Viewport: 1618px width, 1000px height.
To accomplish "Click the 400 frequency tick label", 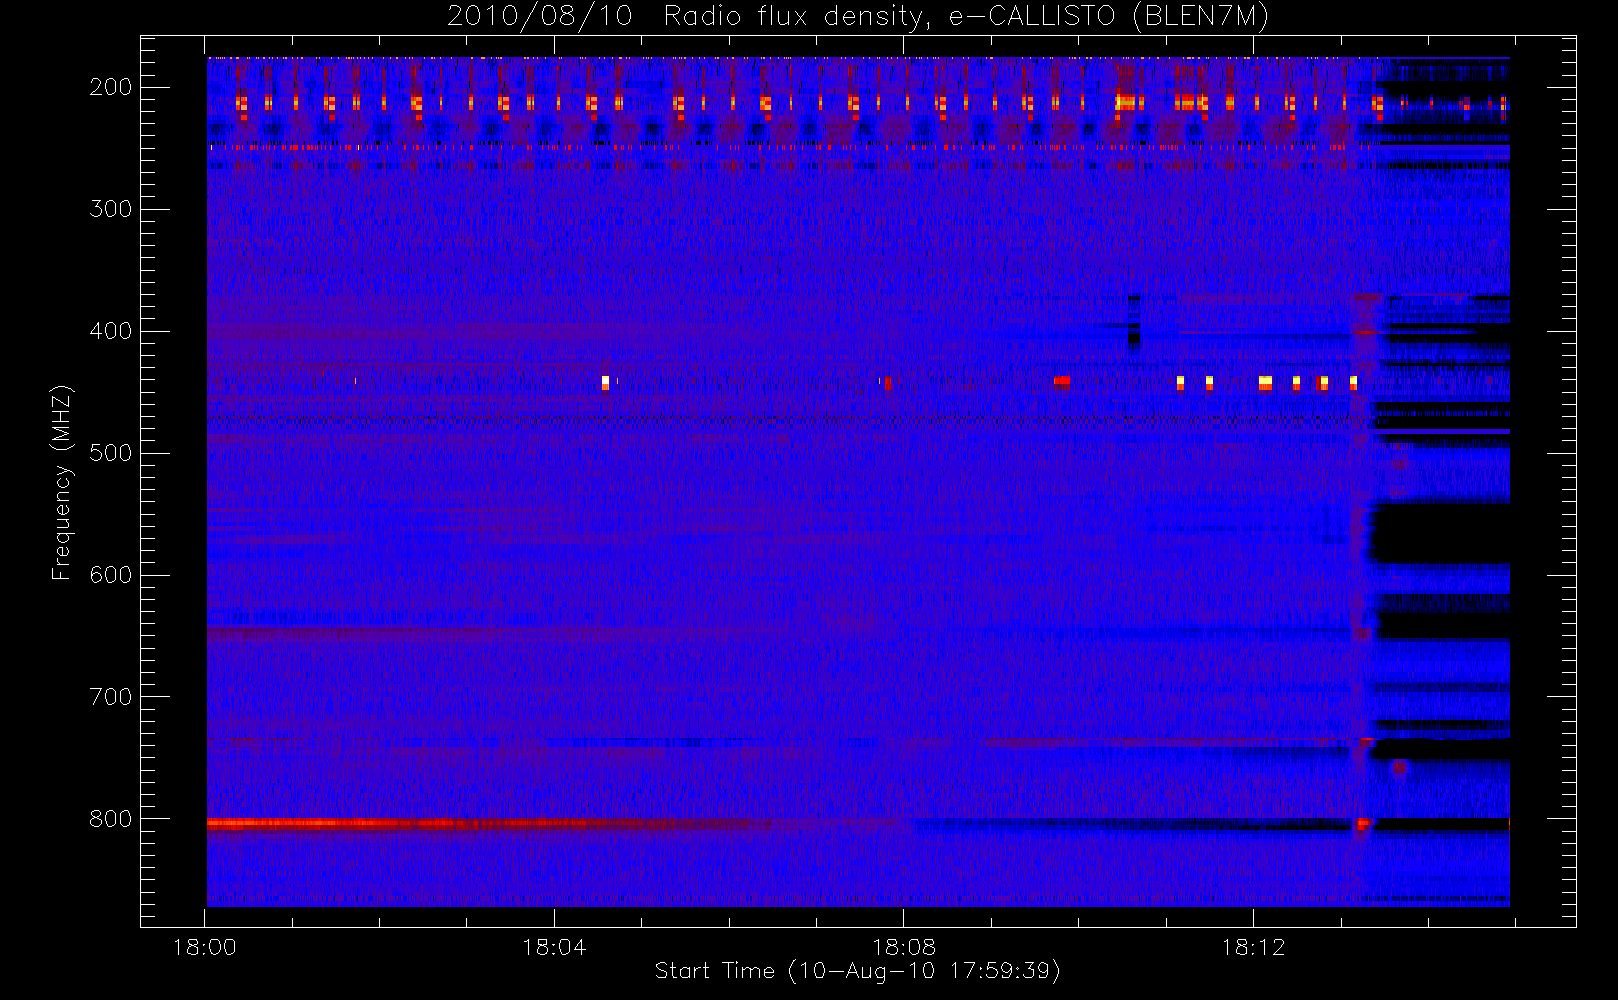I will coord(111,331).
